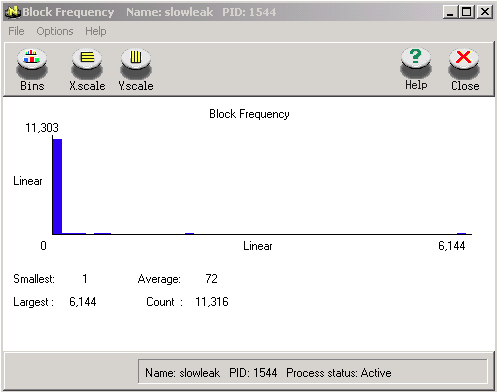Image resolution: width=497 pixels, height=392 pixels.
Task: Click the Count label
Action: (164, 302)
